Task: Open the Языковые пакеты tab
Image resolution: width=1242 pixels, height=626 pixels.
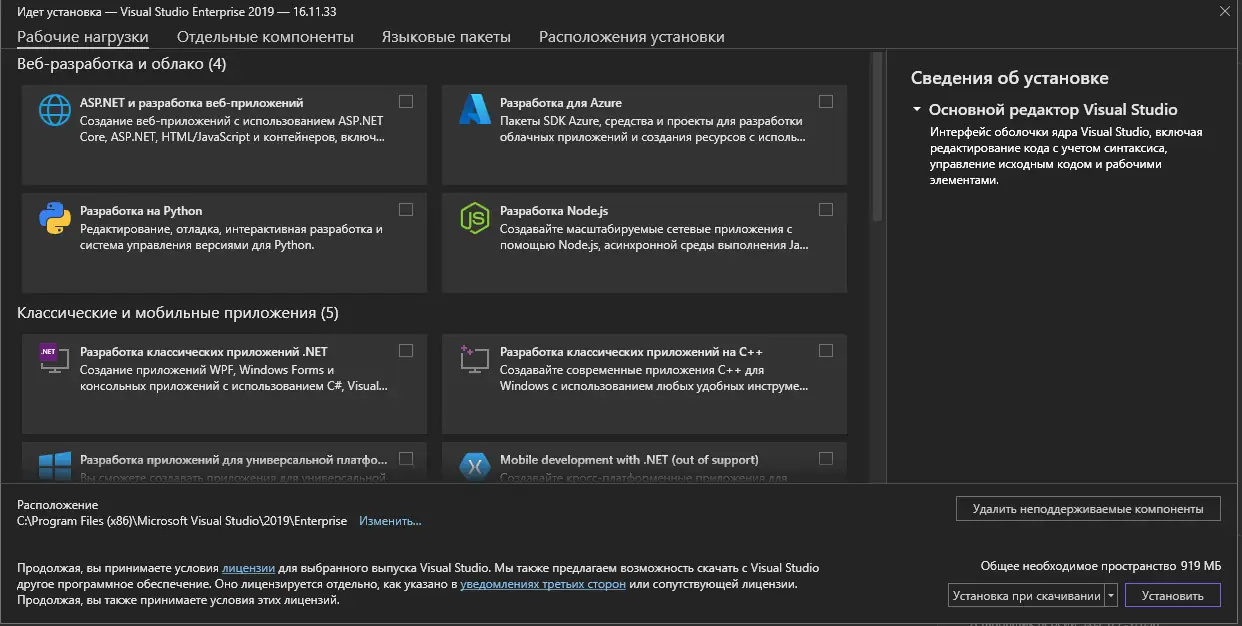Action: point(444,35)
